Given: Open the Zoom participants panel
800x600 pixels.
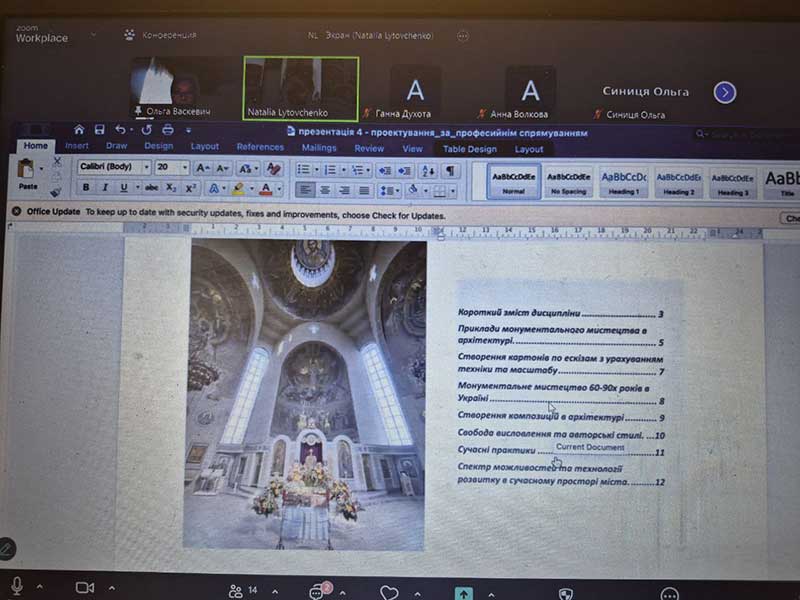Looking at the screenshot, I should click(x=237, y=590).
